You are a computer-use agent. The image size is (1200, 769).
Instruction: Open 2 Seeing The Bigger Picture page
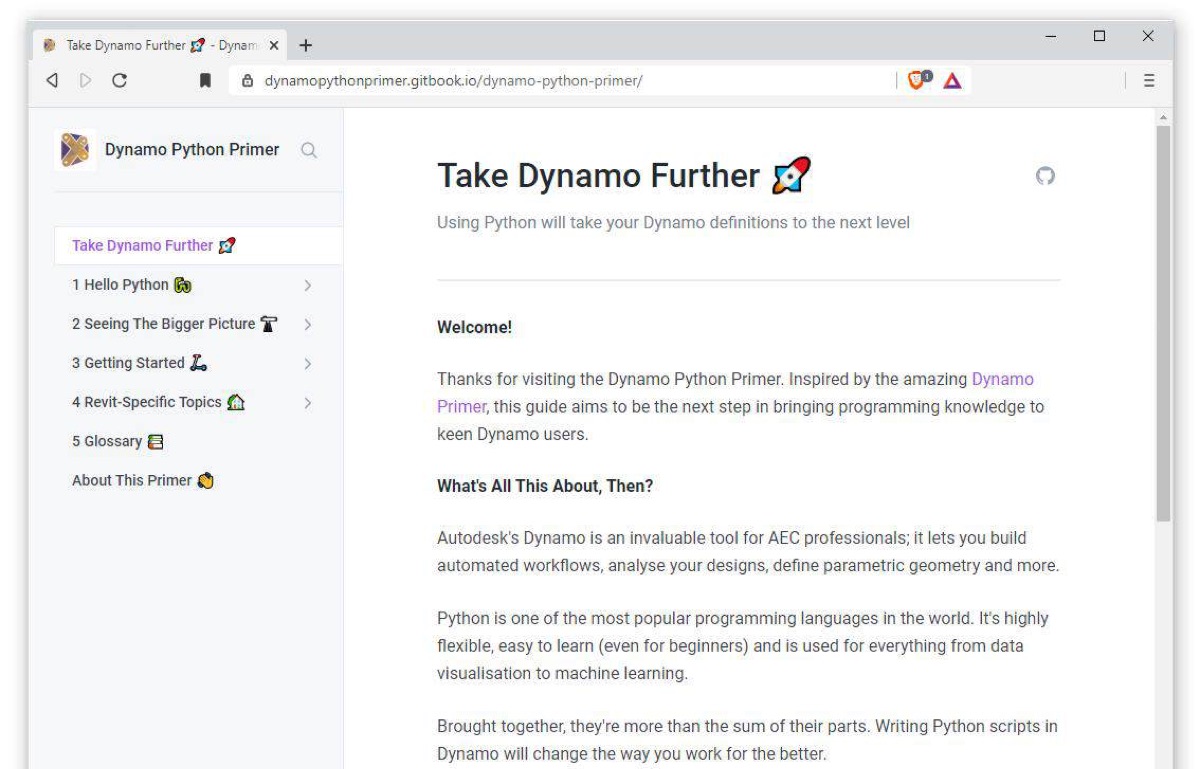pyautogui.click(x=174, y=325)
